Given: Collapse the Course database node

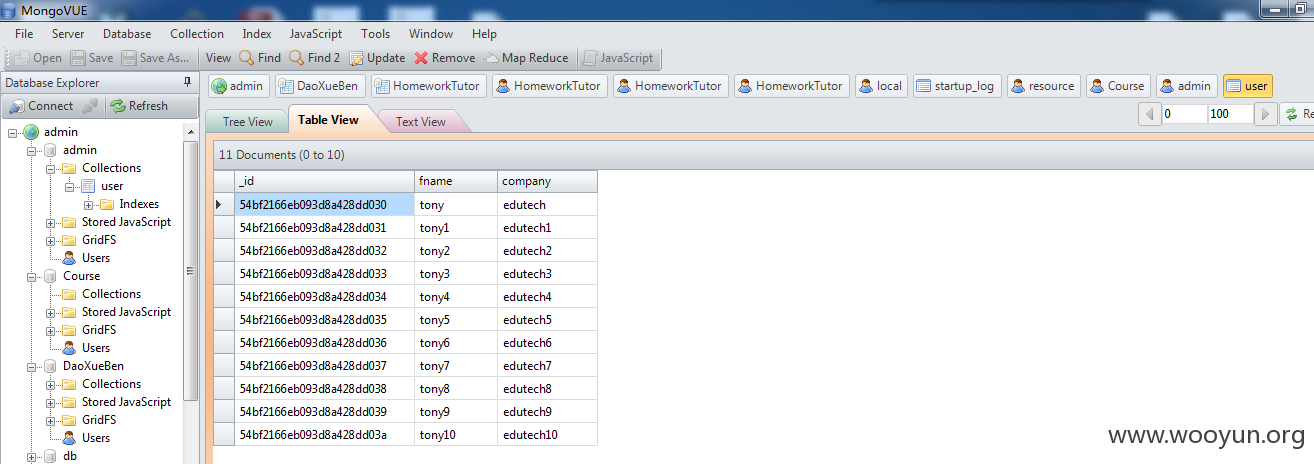Looking at the screenshot, I should coord(32,276).
